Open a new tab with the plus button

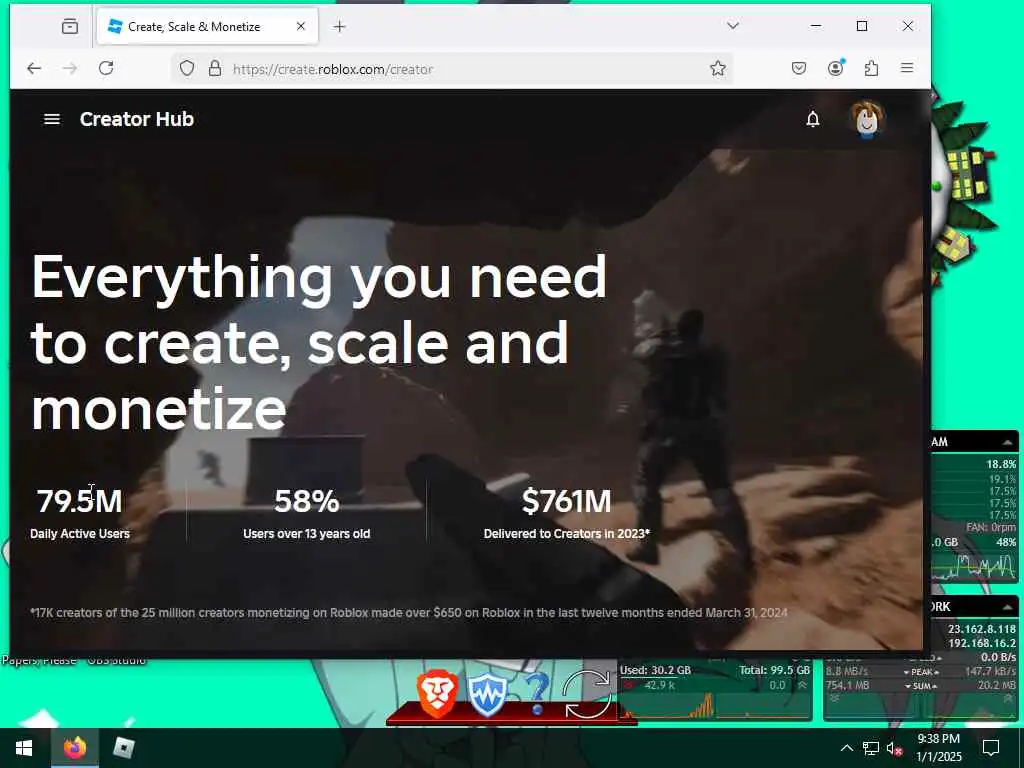tap(339, 26)
